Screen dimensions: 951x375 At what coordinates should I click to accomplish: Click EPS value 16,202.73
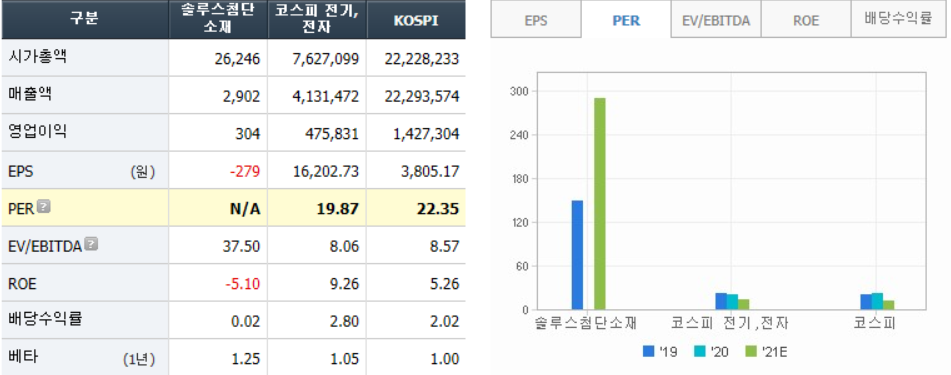[x=327, y=172]
